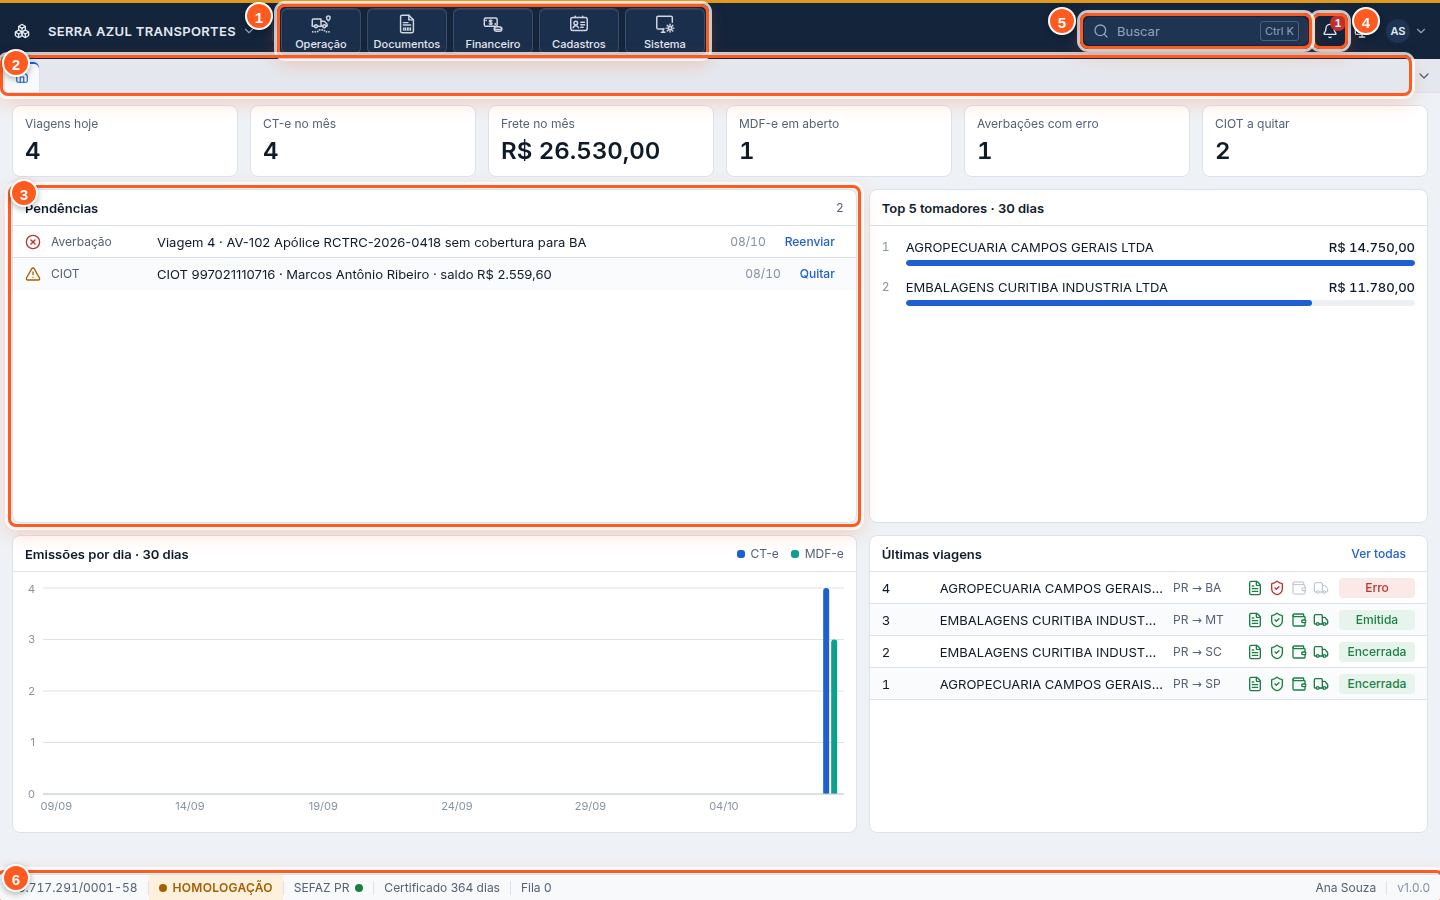Image resolution: width=1440 pixels, height=900 pixels.
Task: Click the CT-e legend color dot
Action: coord(741,554)
